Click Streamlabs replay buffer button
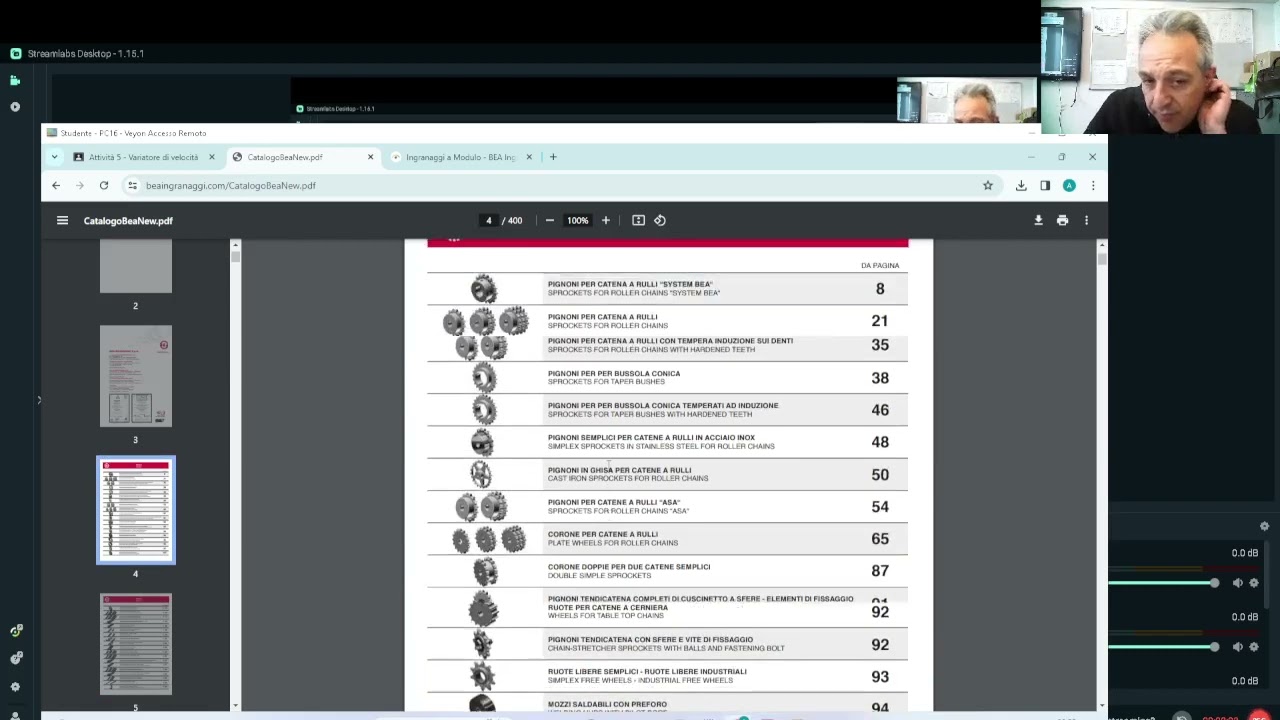Screen dimensions: 1280x720 point(1182,717)
